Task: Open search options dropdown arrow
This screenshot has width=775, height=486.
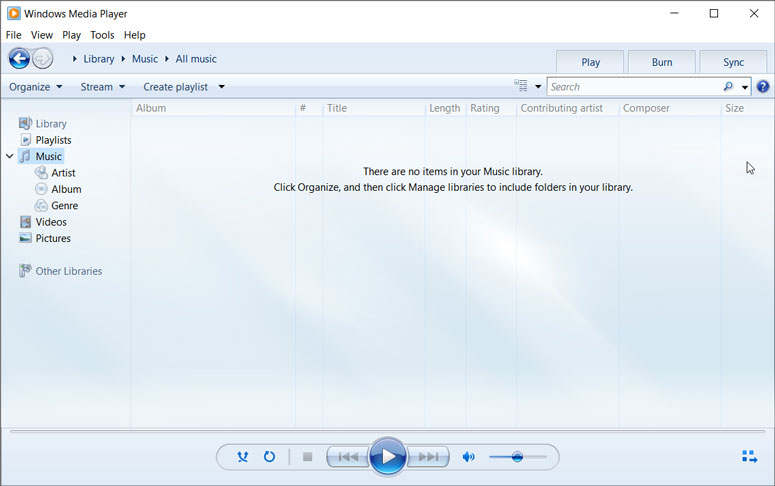Action: coord(744,87)
